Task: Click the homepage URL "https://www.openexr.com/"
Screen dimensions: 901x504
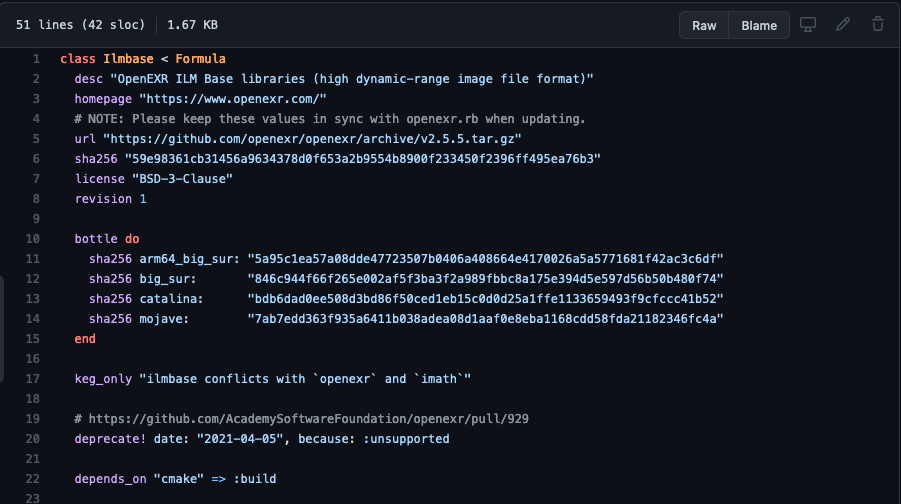Action: pyautogui.click(x=233, y=99)
